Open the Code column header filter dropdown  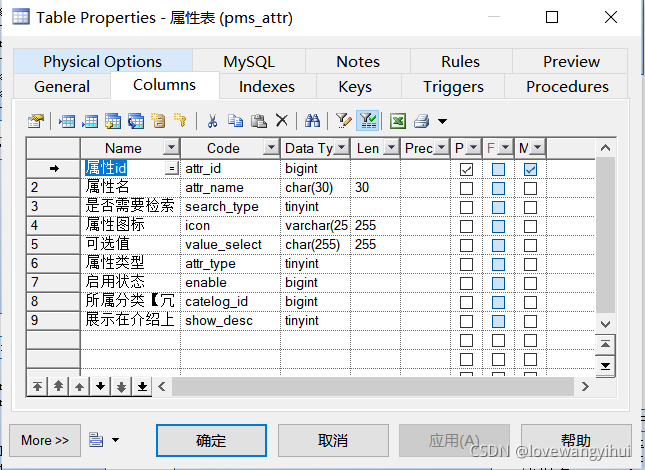click(x=271, y=147)
